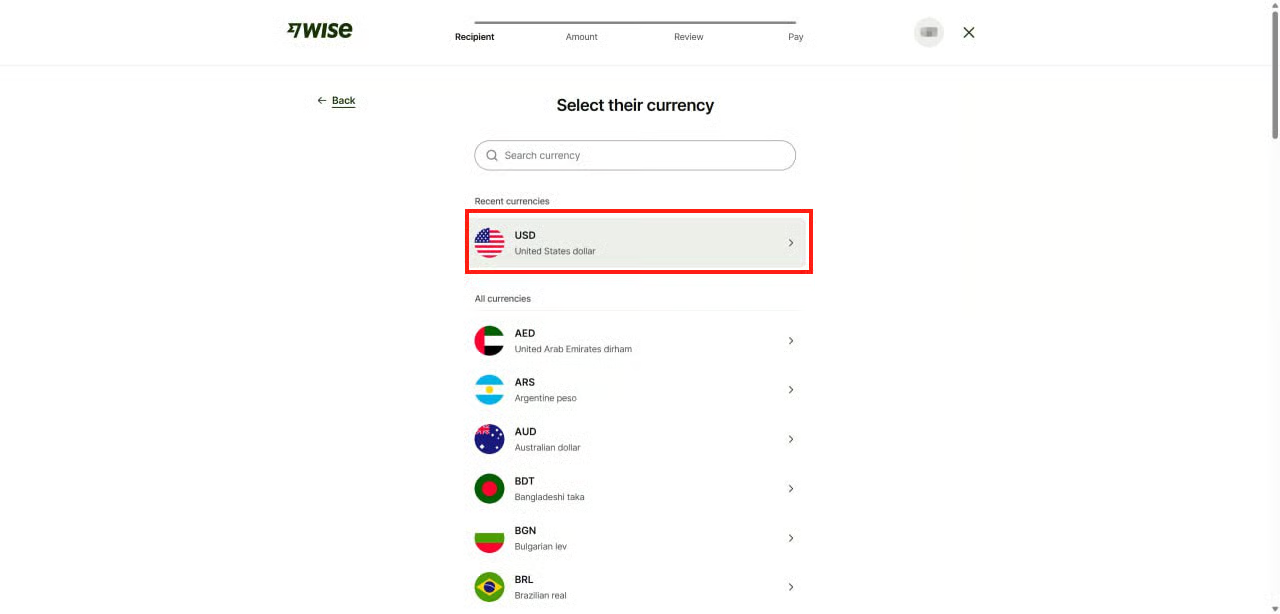Click the Argentine flag icon
Screen dimensions: 1280x614
pyautogui.click(x=489, y=390)
